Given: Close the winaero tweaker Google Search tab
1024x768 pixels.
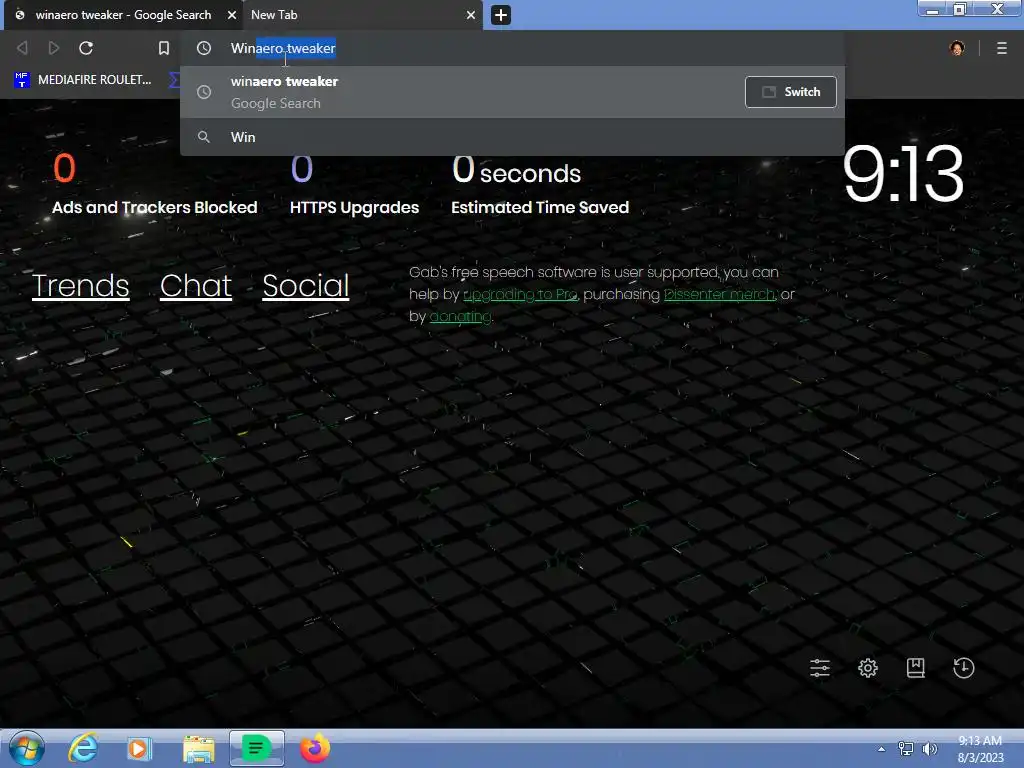Looking at the screenshot, I should coord(231,14).
